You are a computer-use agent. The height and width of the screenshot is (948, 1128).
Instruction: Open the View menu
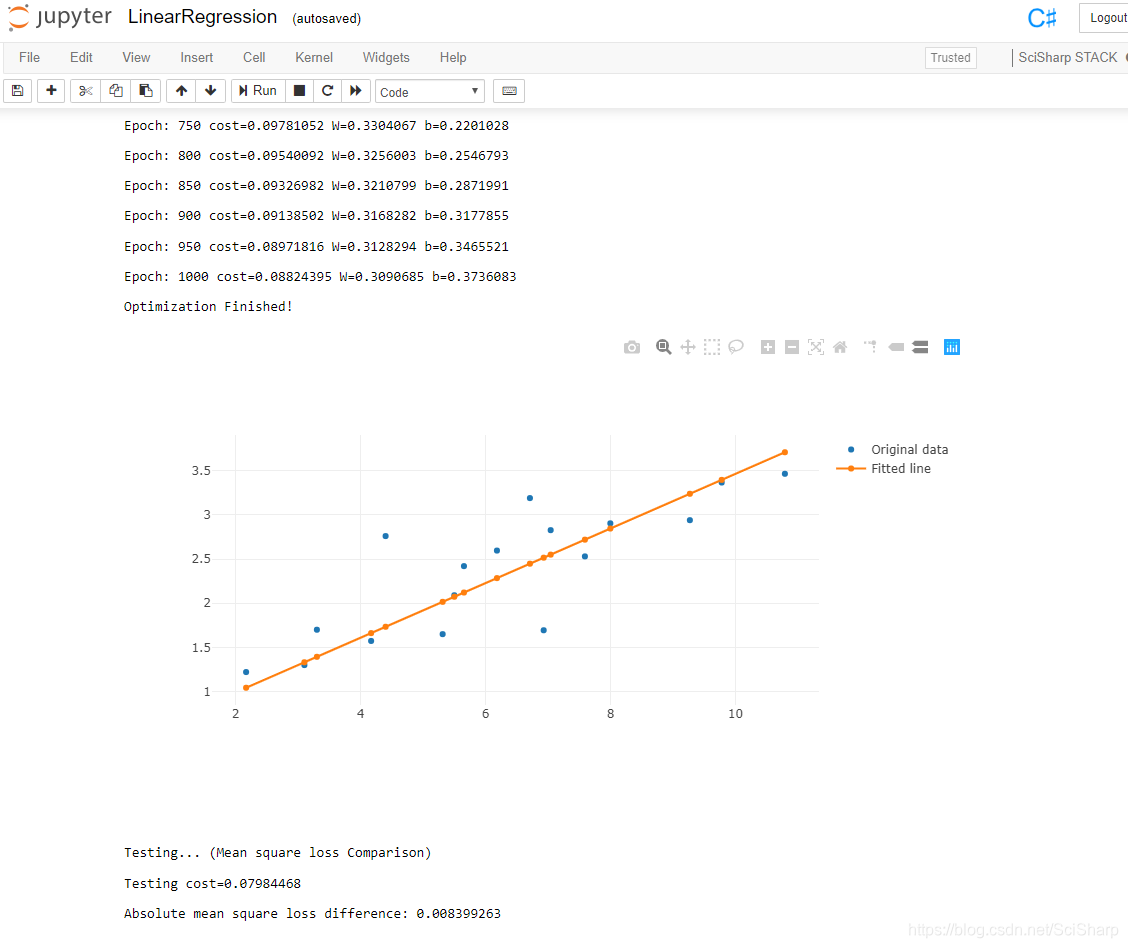pyautogui.click(x=136, y=58)
